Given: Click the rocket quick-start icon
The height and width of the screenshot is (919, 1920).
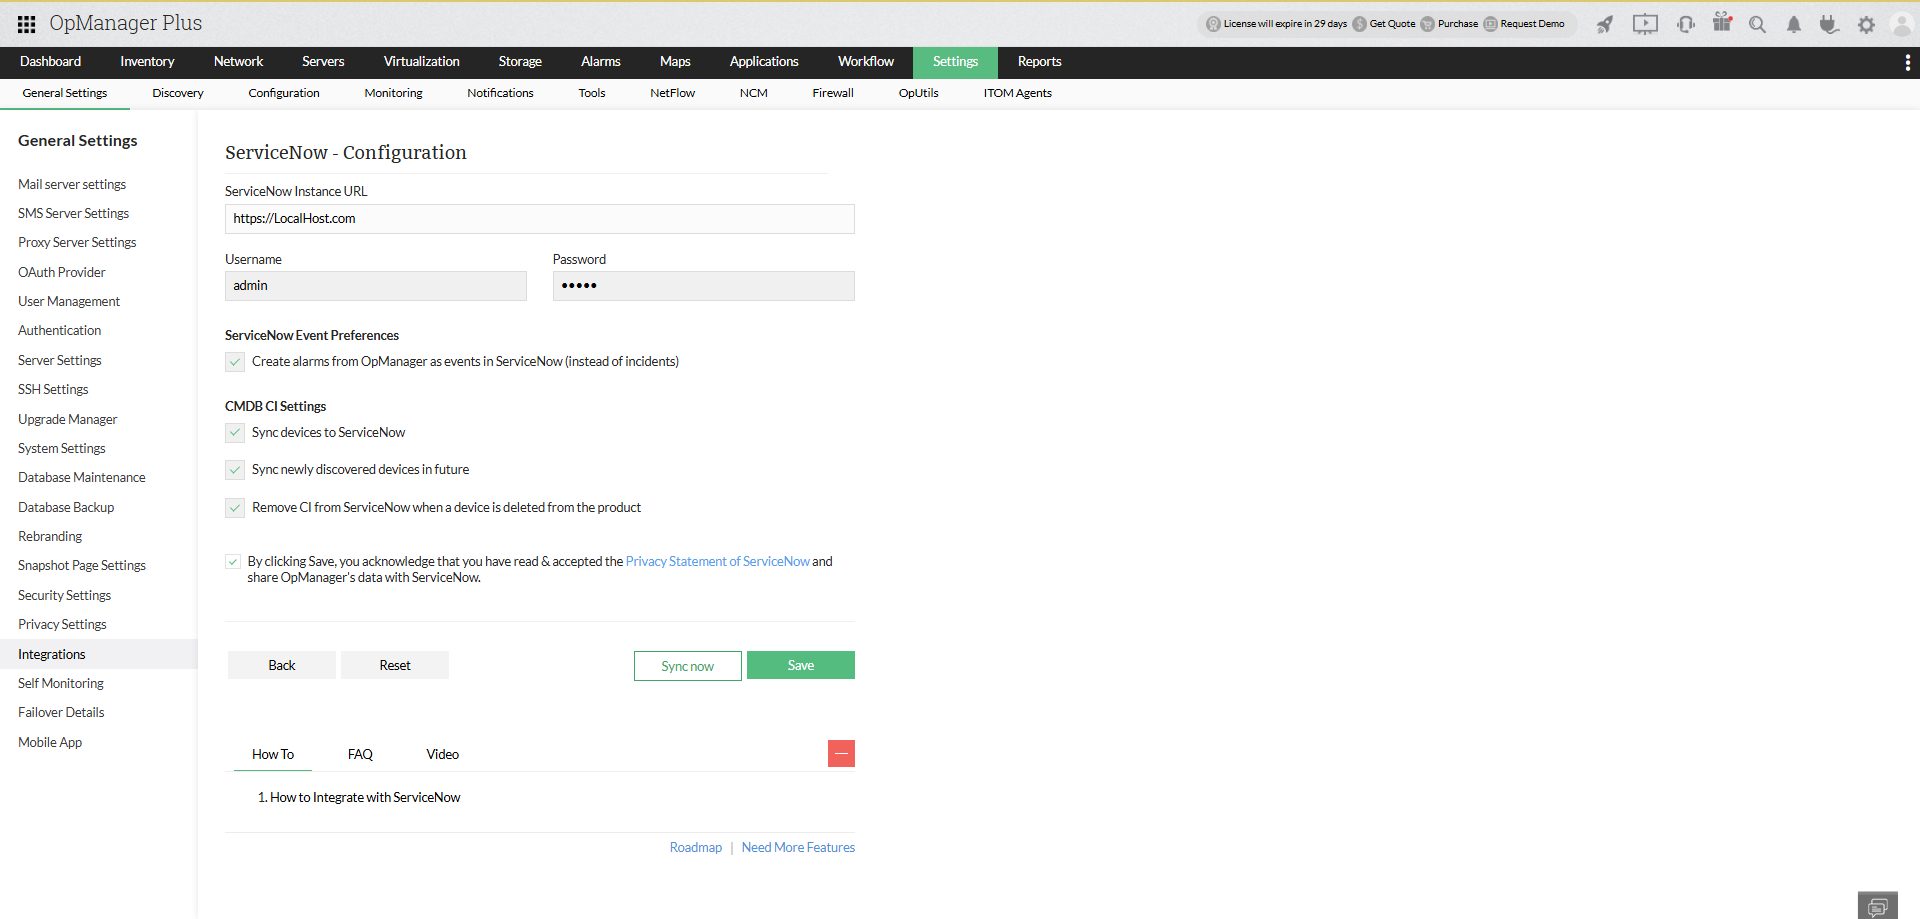Looking at the screenshot, I should click(1605, 24).
